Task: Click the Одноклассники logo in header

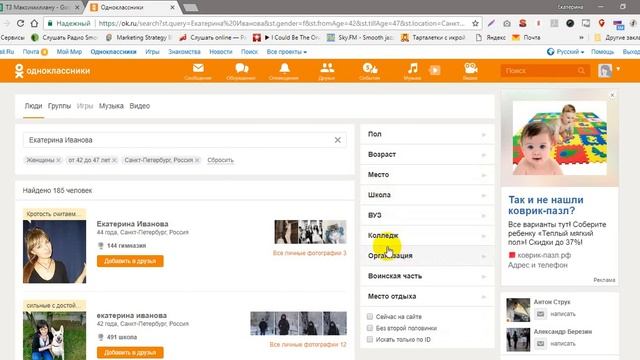Action: click(x=52, y=71)
